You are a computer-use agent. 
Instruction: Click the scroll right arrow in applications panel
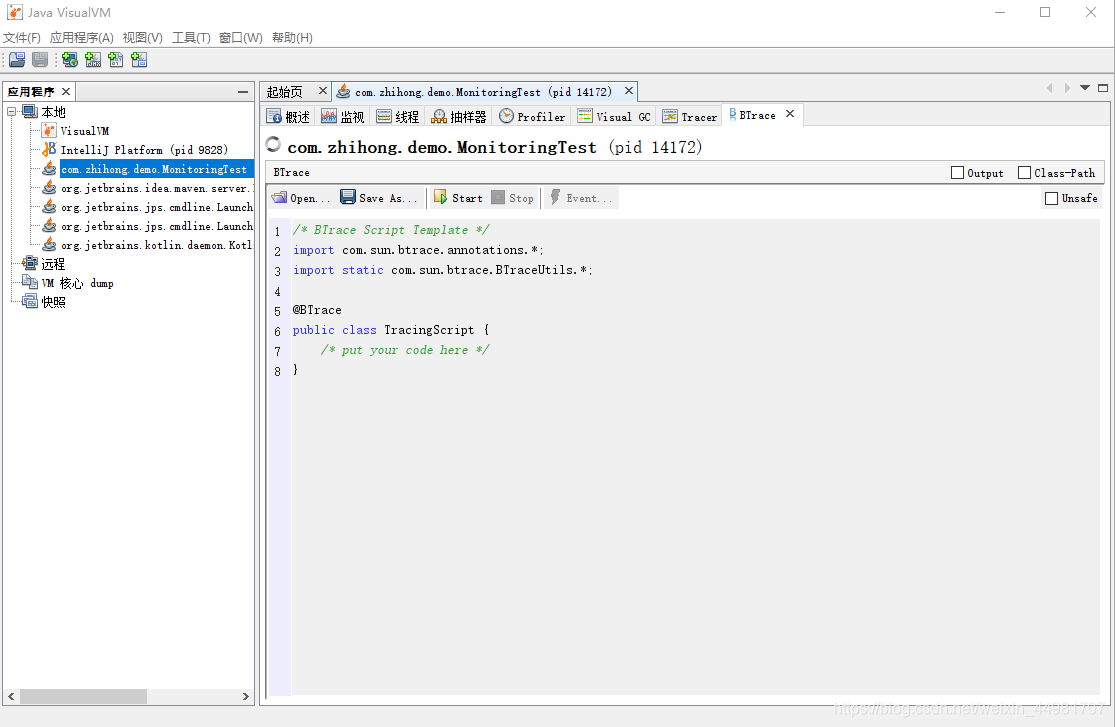[x=245, y=696]
